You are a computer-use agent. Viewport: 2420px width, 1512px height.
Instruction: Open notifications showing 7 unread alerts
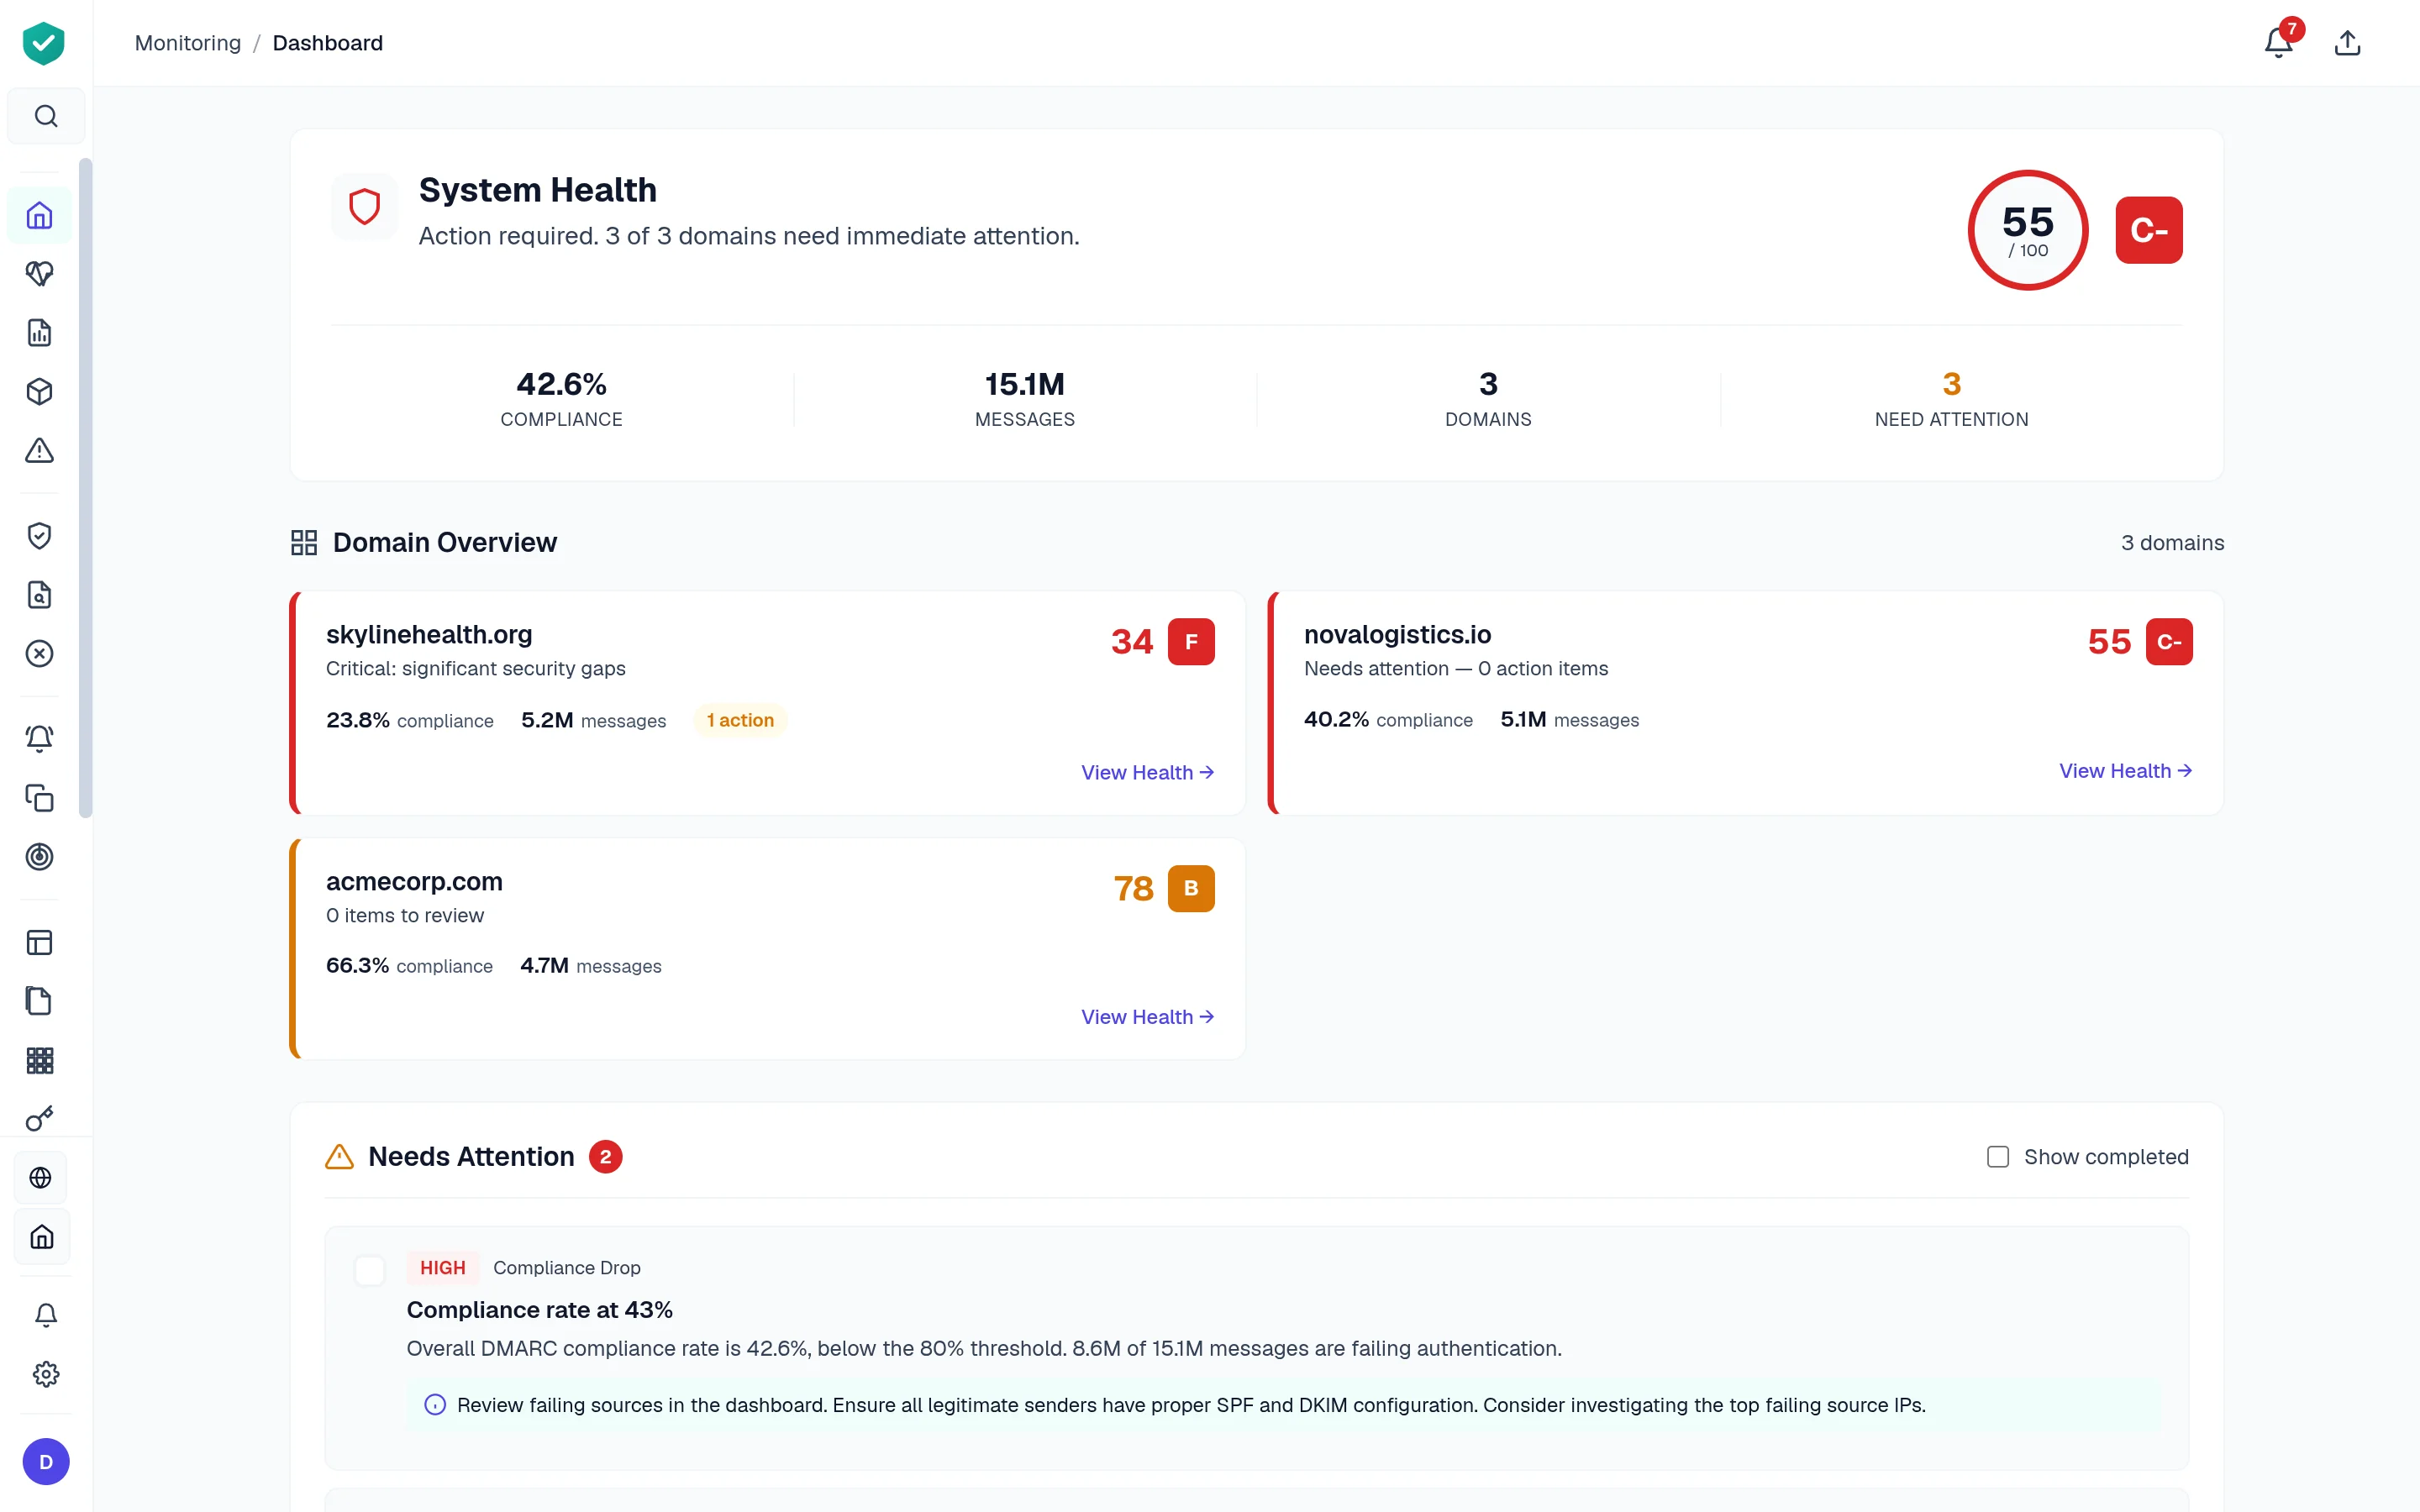2279,43
